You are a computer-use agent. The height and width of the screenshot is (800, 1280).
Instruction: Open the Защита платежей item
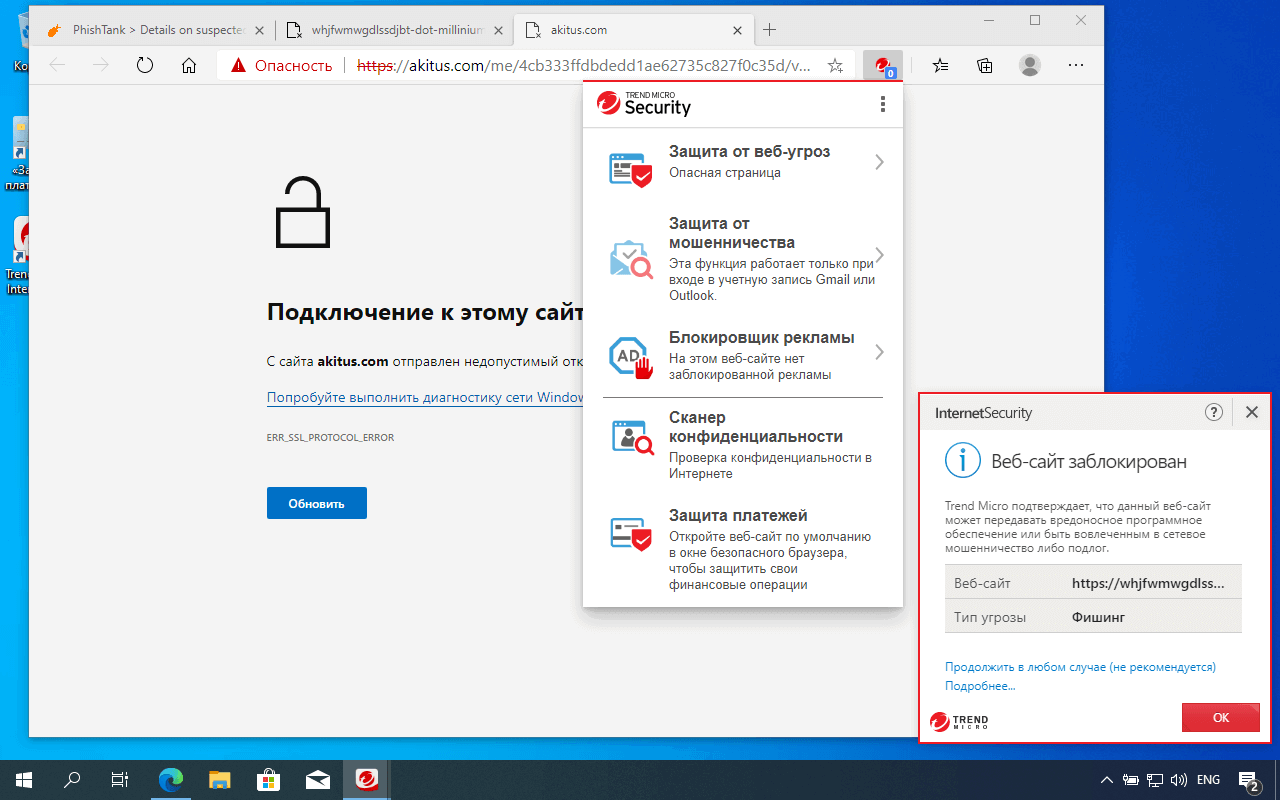(743, 549)
